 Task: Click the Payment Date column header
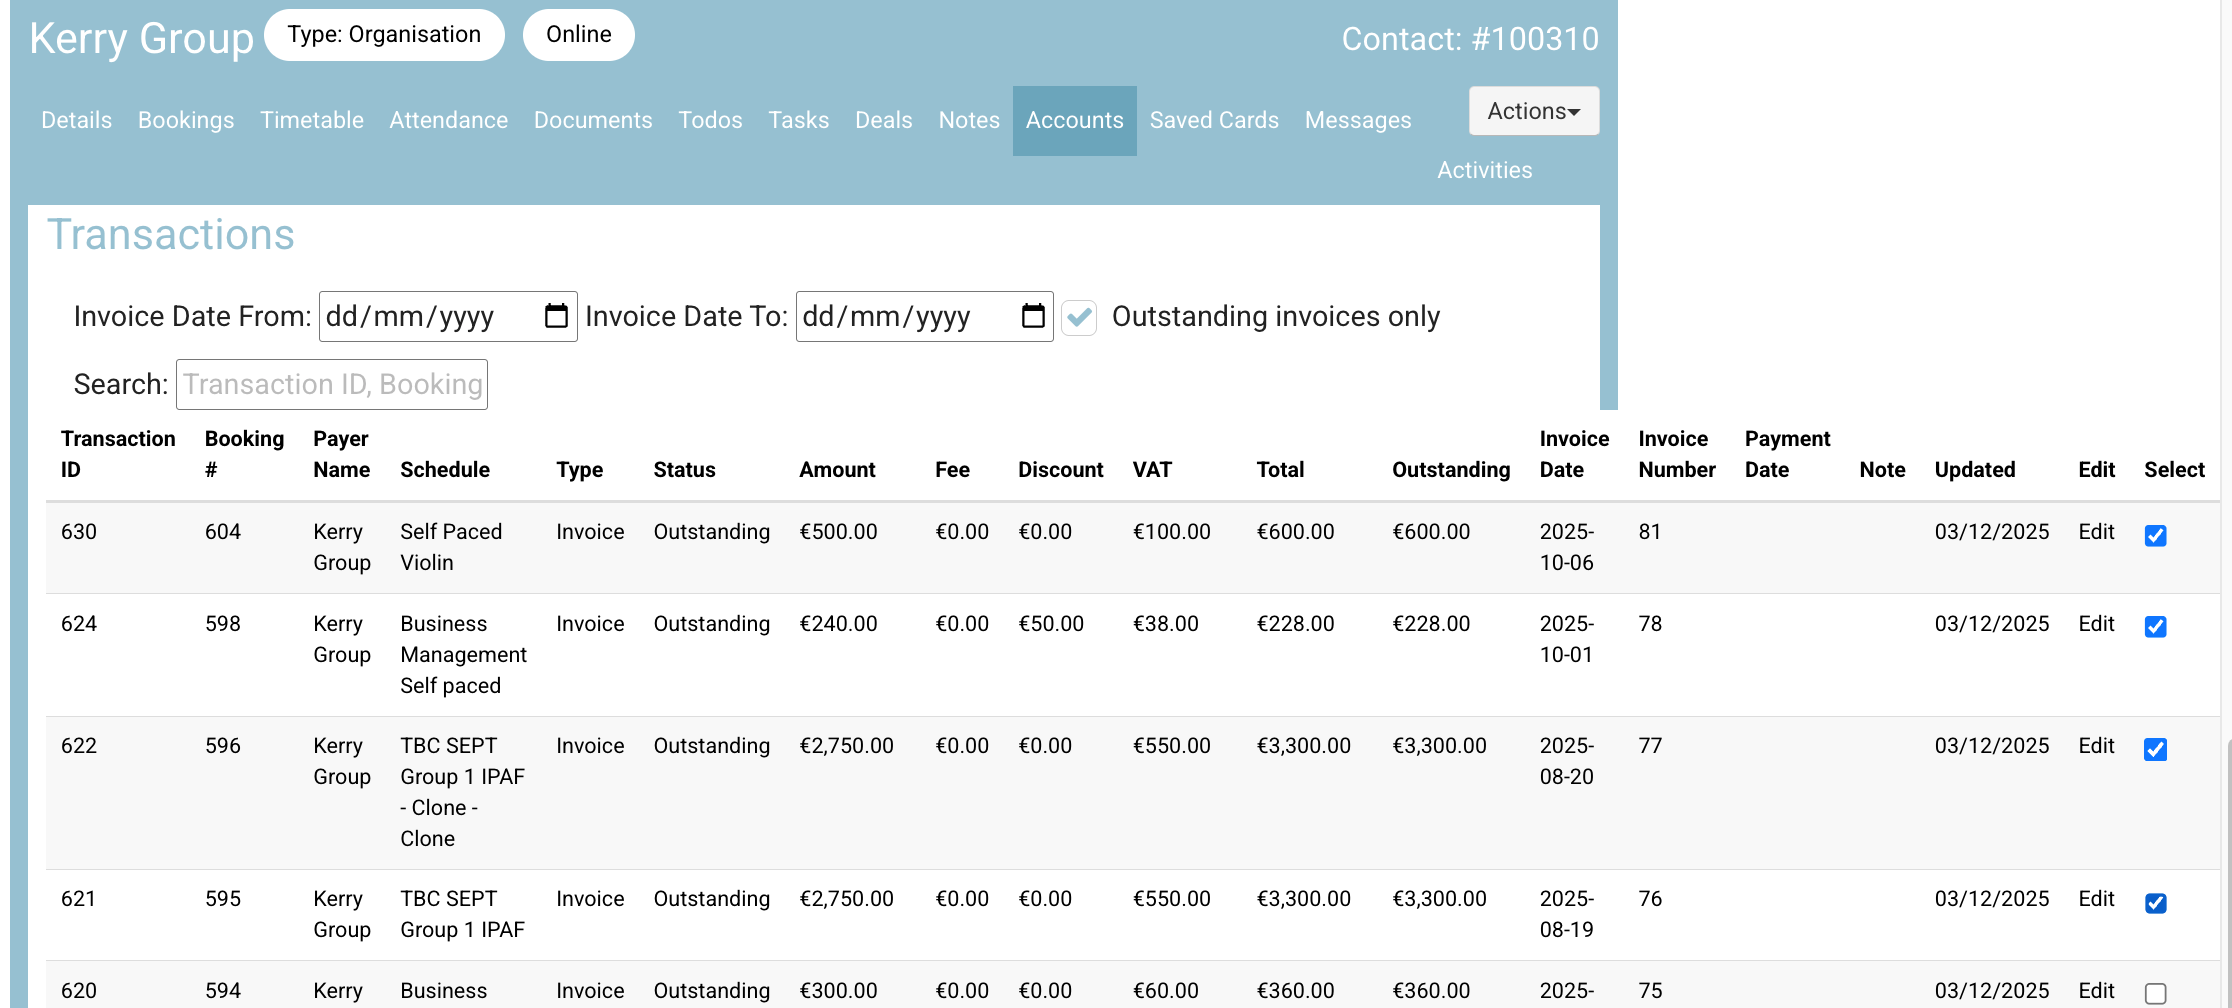pos(1787,454)
